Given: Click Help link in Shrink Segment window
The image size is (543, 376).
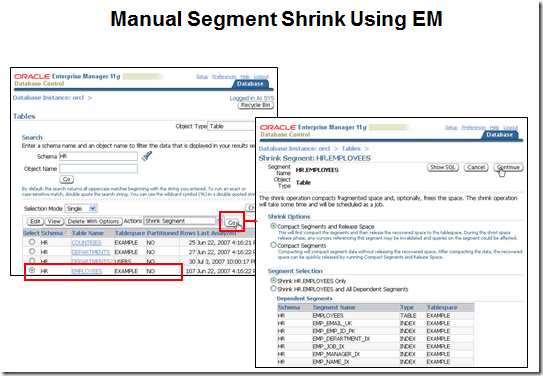Looking at the screenshot, I should click(x=494, y=127).
